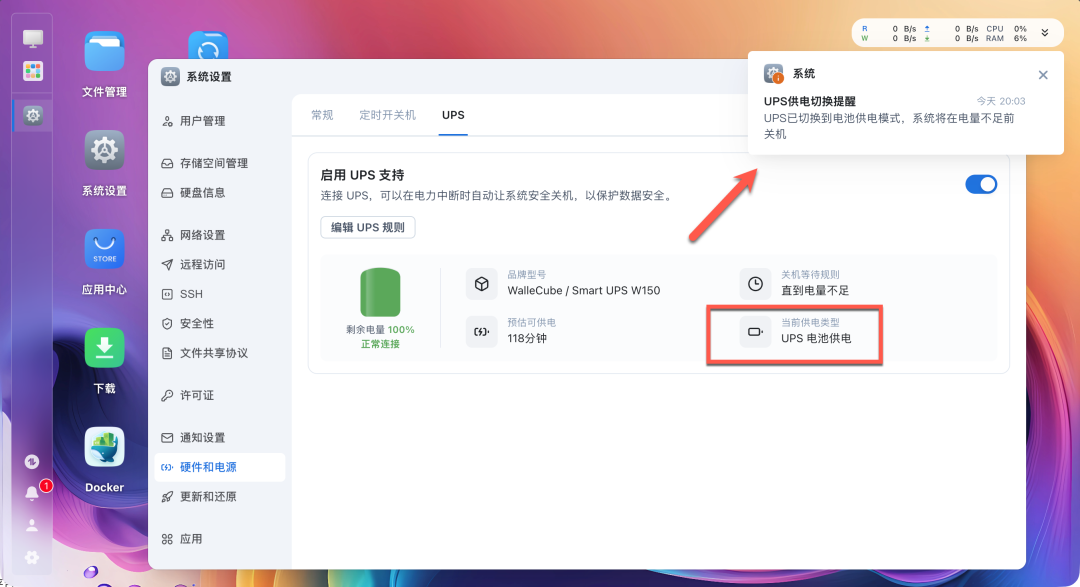Disable the 启用 UPS 支持 toggle
This screenshot has width=1080, height=587.
pos(981,184)
